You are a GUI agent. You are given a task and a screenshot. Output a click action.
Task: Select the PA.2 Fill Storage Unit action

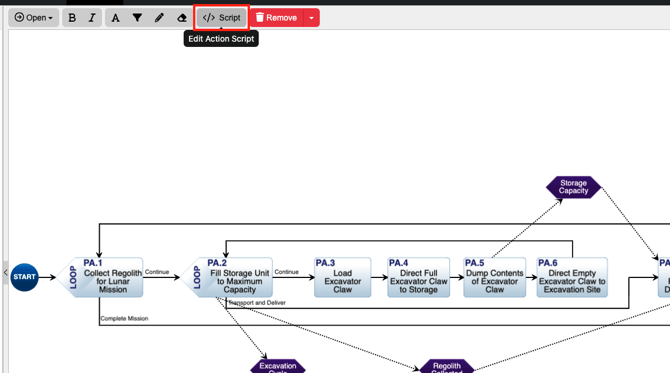click(226, 277)
